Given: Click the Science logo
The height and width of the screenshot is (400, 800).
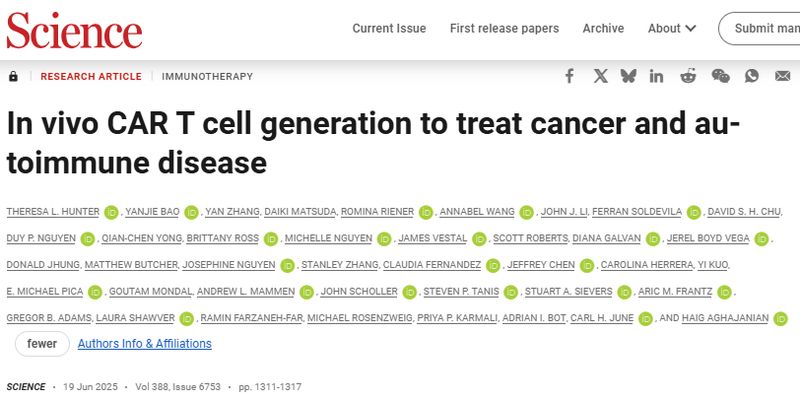Looking at the screenshot, I should click(74, 29).
